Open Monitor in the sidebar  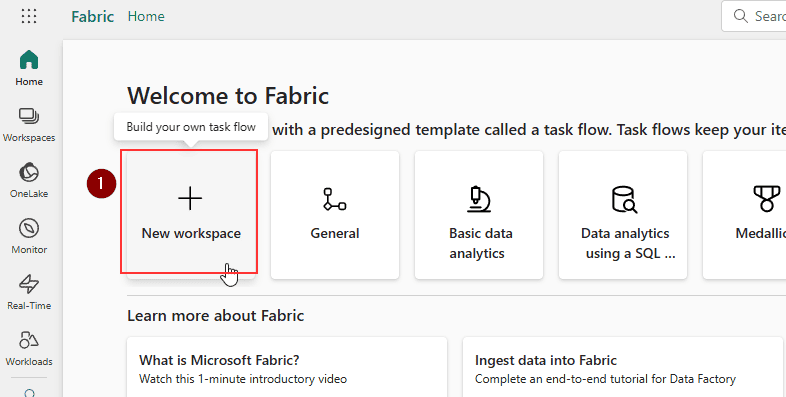[x=29, y=236]
